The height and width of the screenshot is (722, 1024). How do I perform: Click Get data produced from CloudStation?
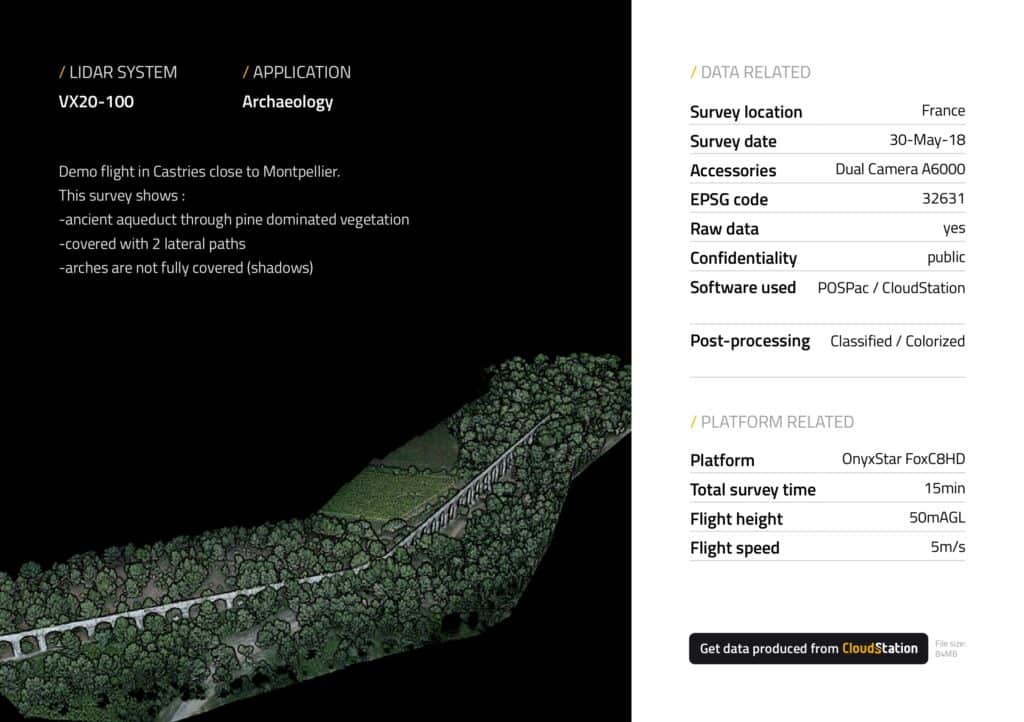coord(808,648)
